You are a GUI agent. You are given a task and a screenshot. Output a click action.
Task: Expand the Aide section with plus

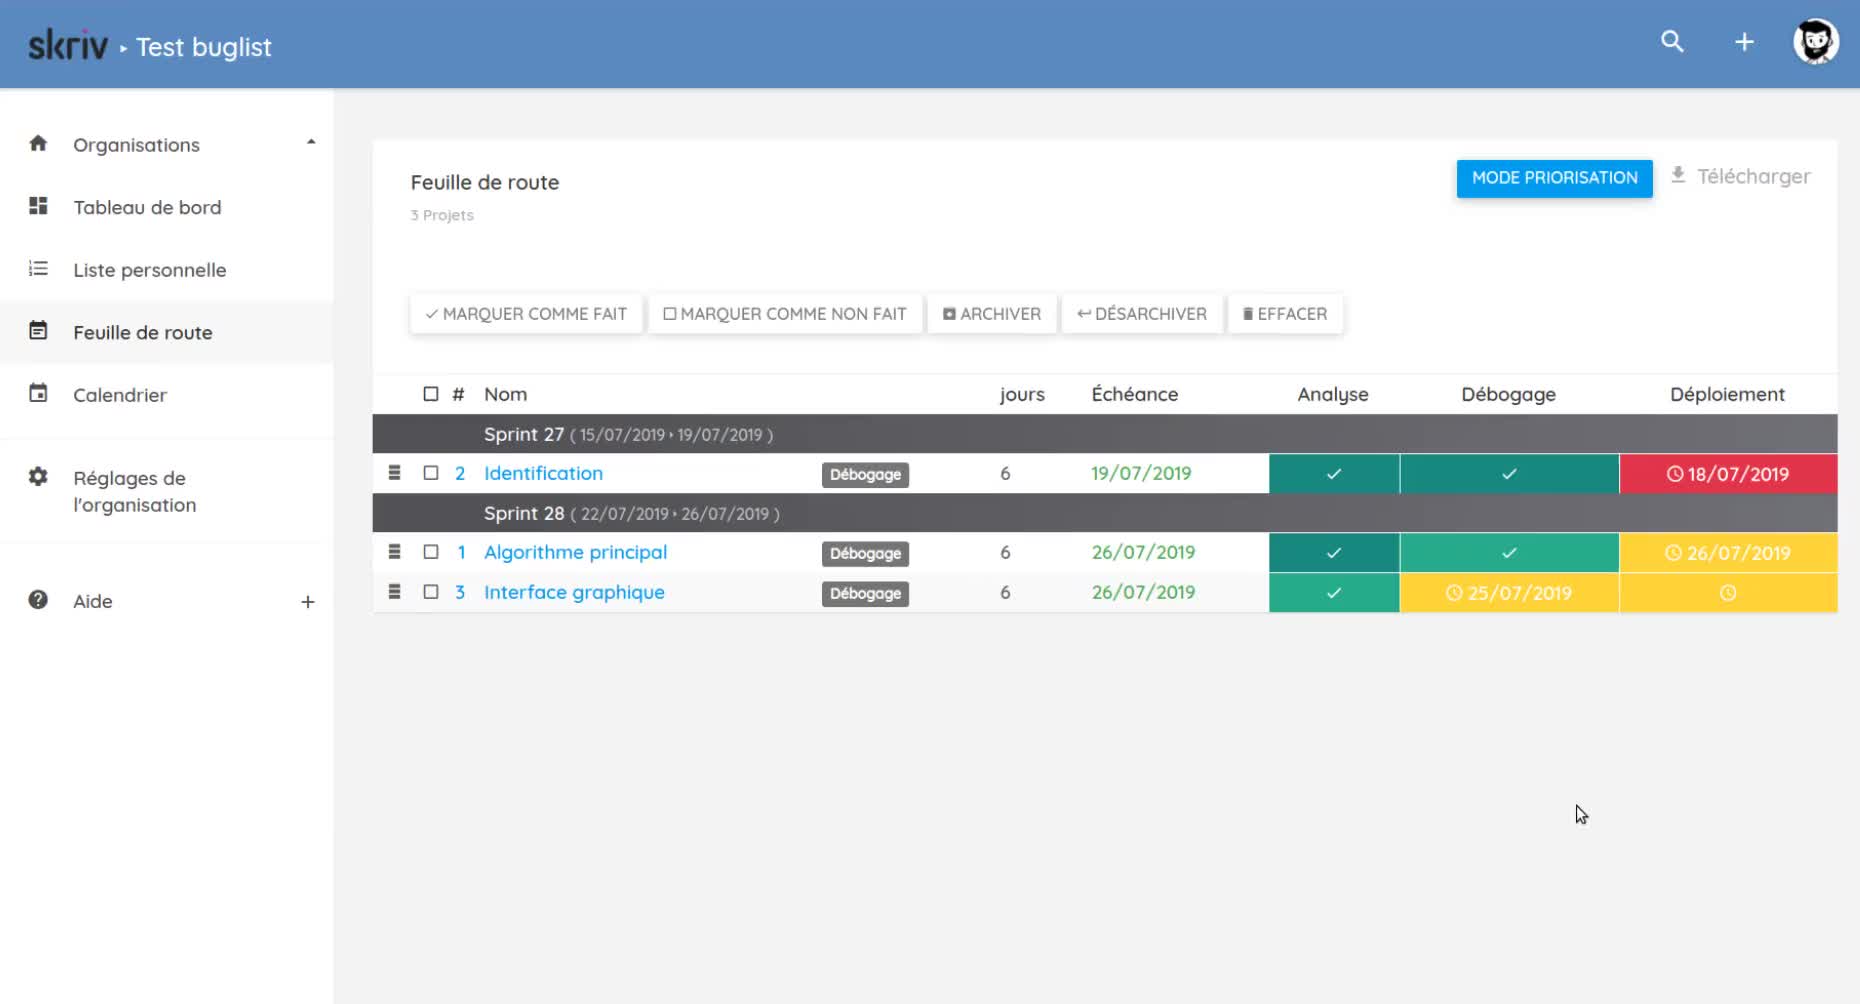point(308,602)
